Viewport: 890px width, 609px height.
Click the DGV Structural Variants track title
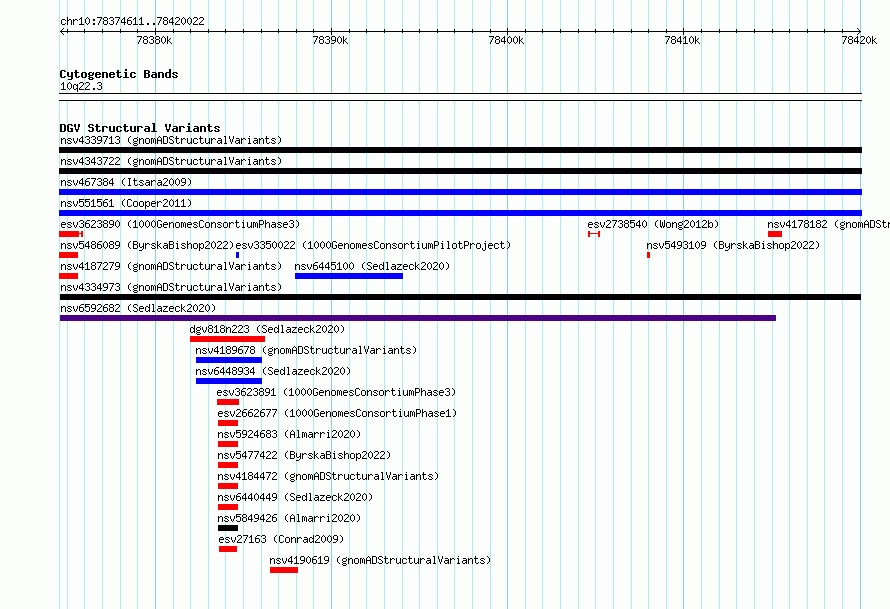(x=140, y=128)
